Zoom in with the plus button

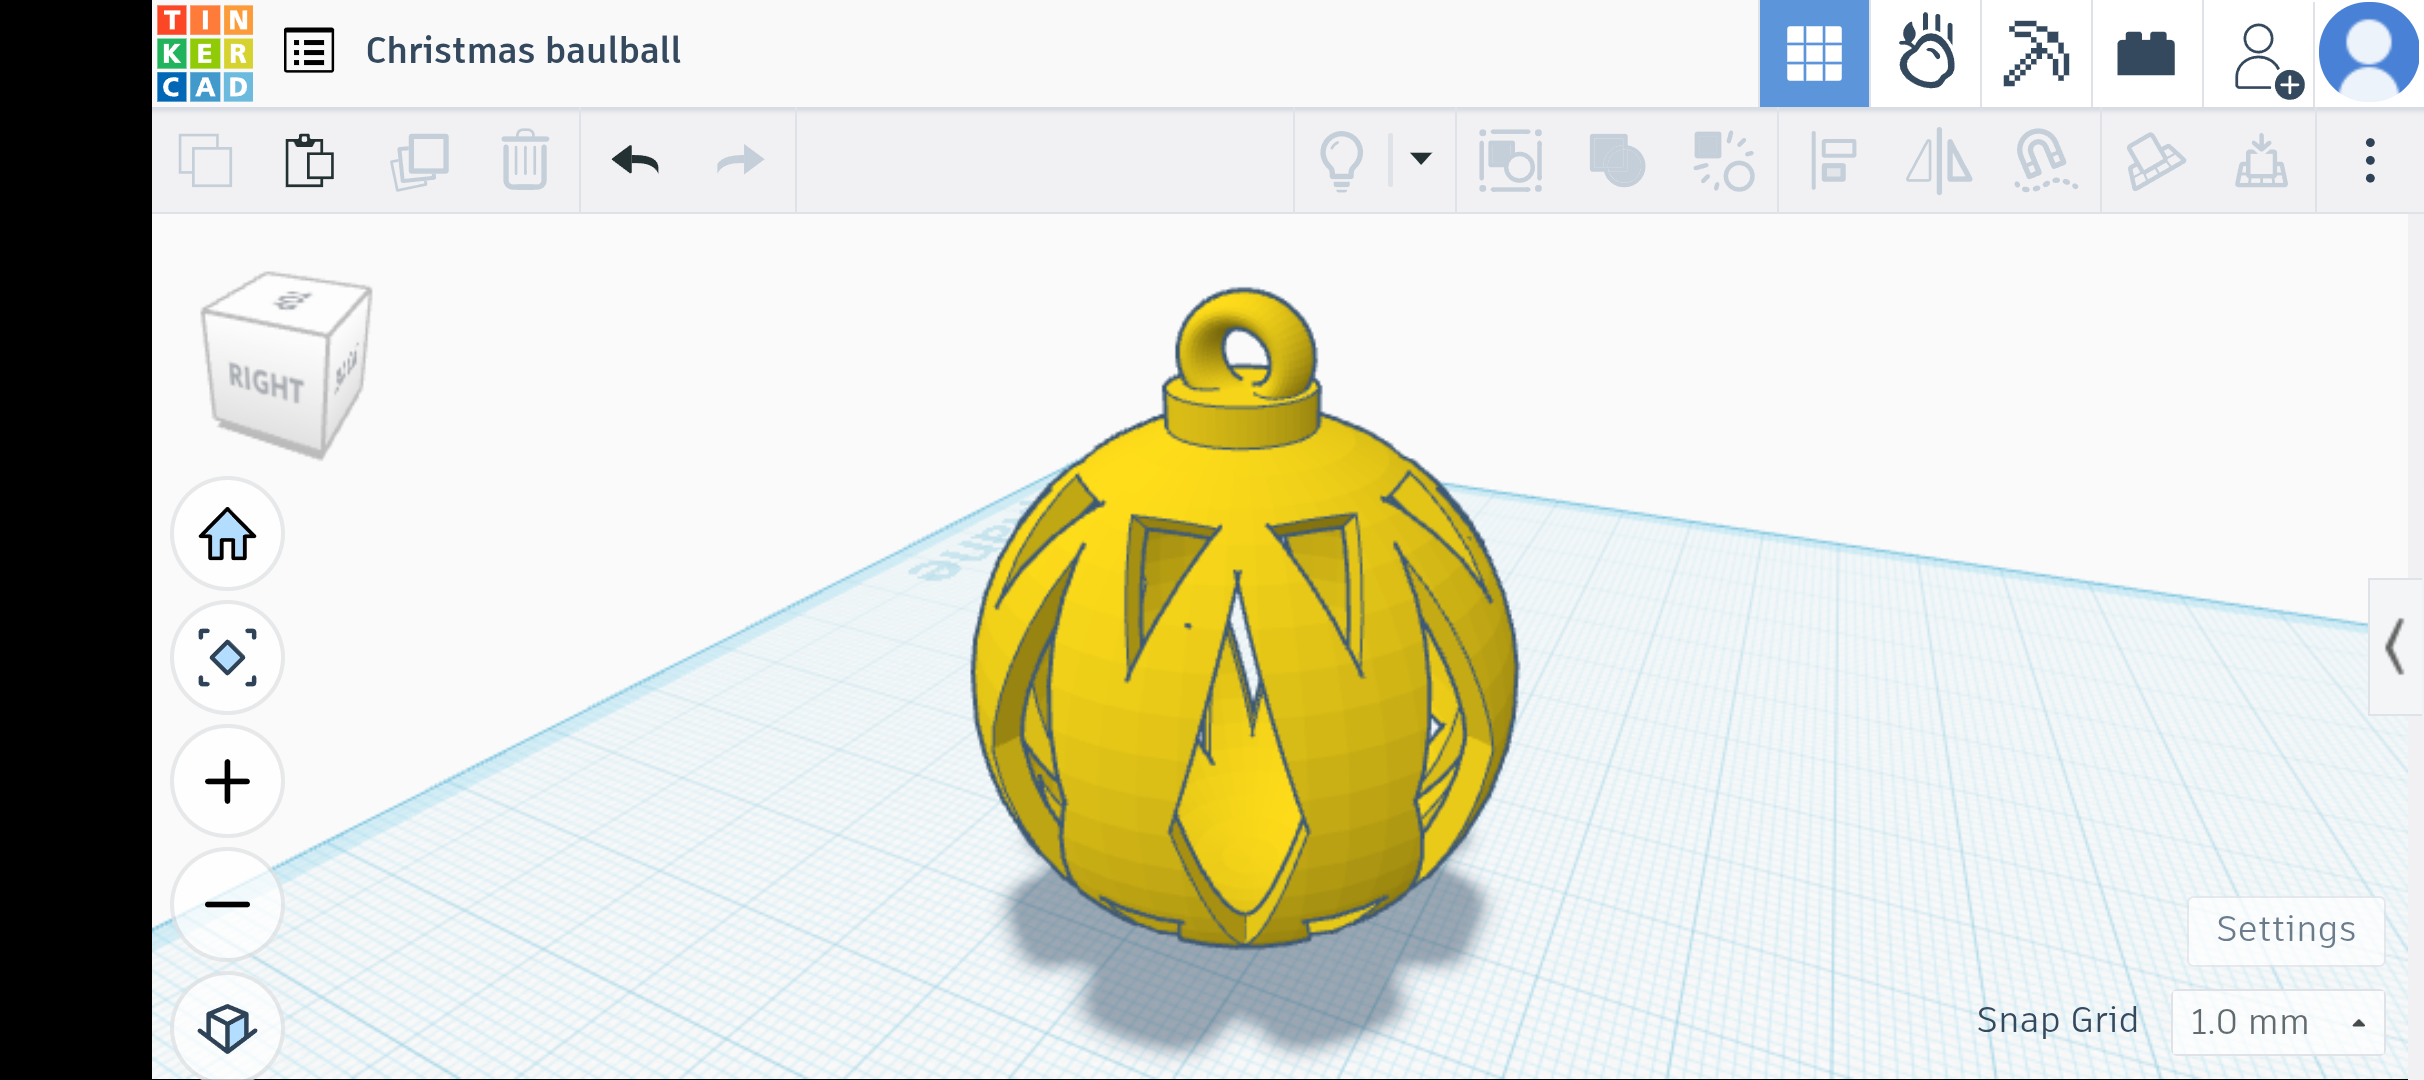click(228, 781)
